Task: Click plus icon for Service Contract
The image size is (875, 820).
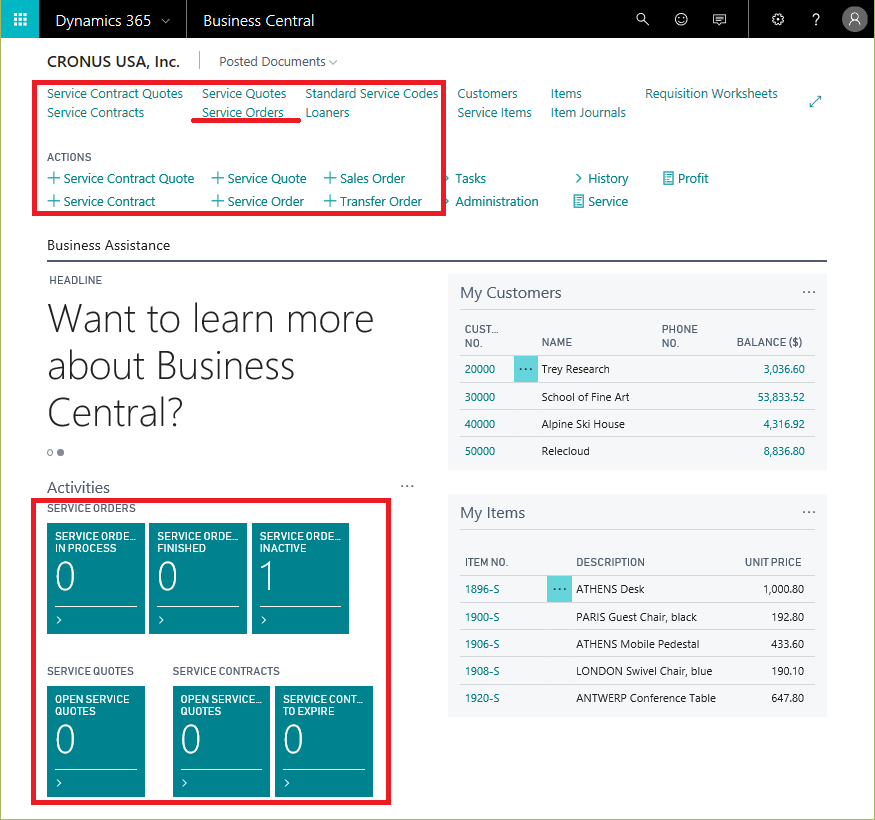Action: pos(54,201)
